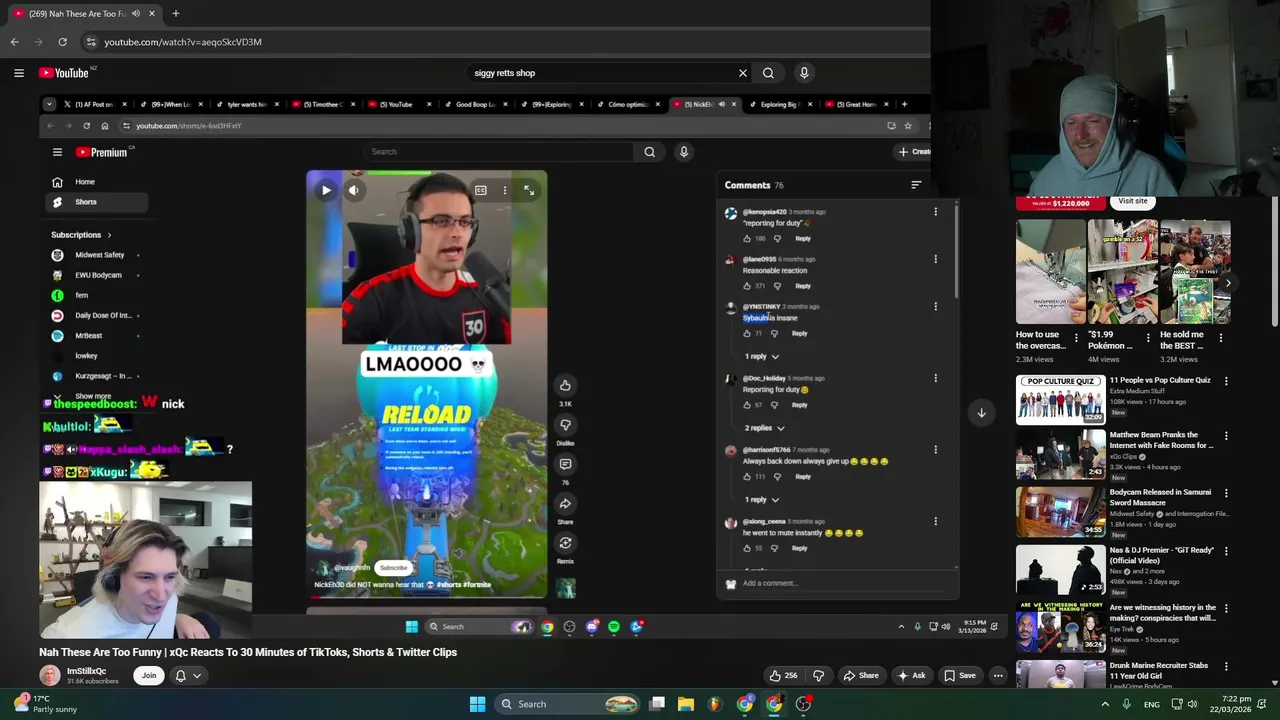
Task: Open options for 'Nas & DJ Premier' video
Action: [x=1226, y=551]
